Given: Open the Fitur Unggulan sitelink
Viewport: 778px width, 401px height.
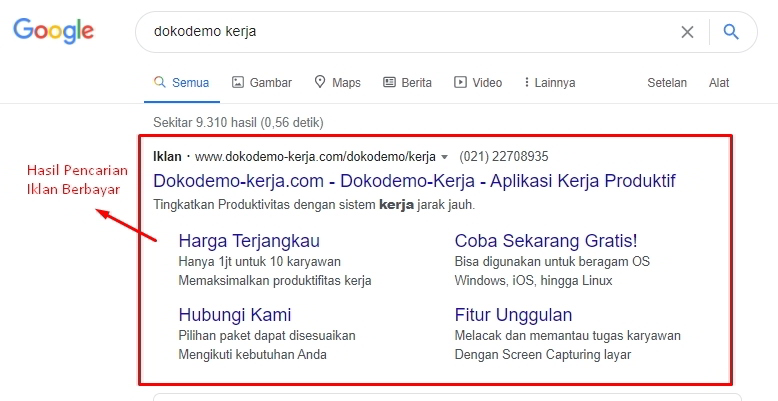Looking at the screenshot, I should [513, 315].
